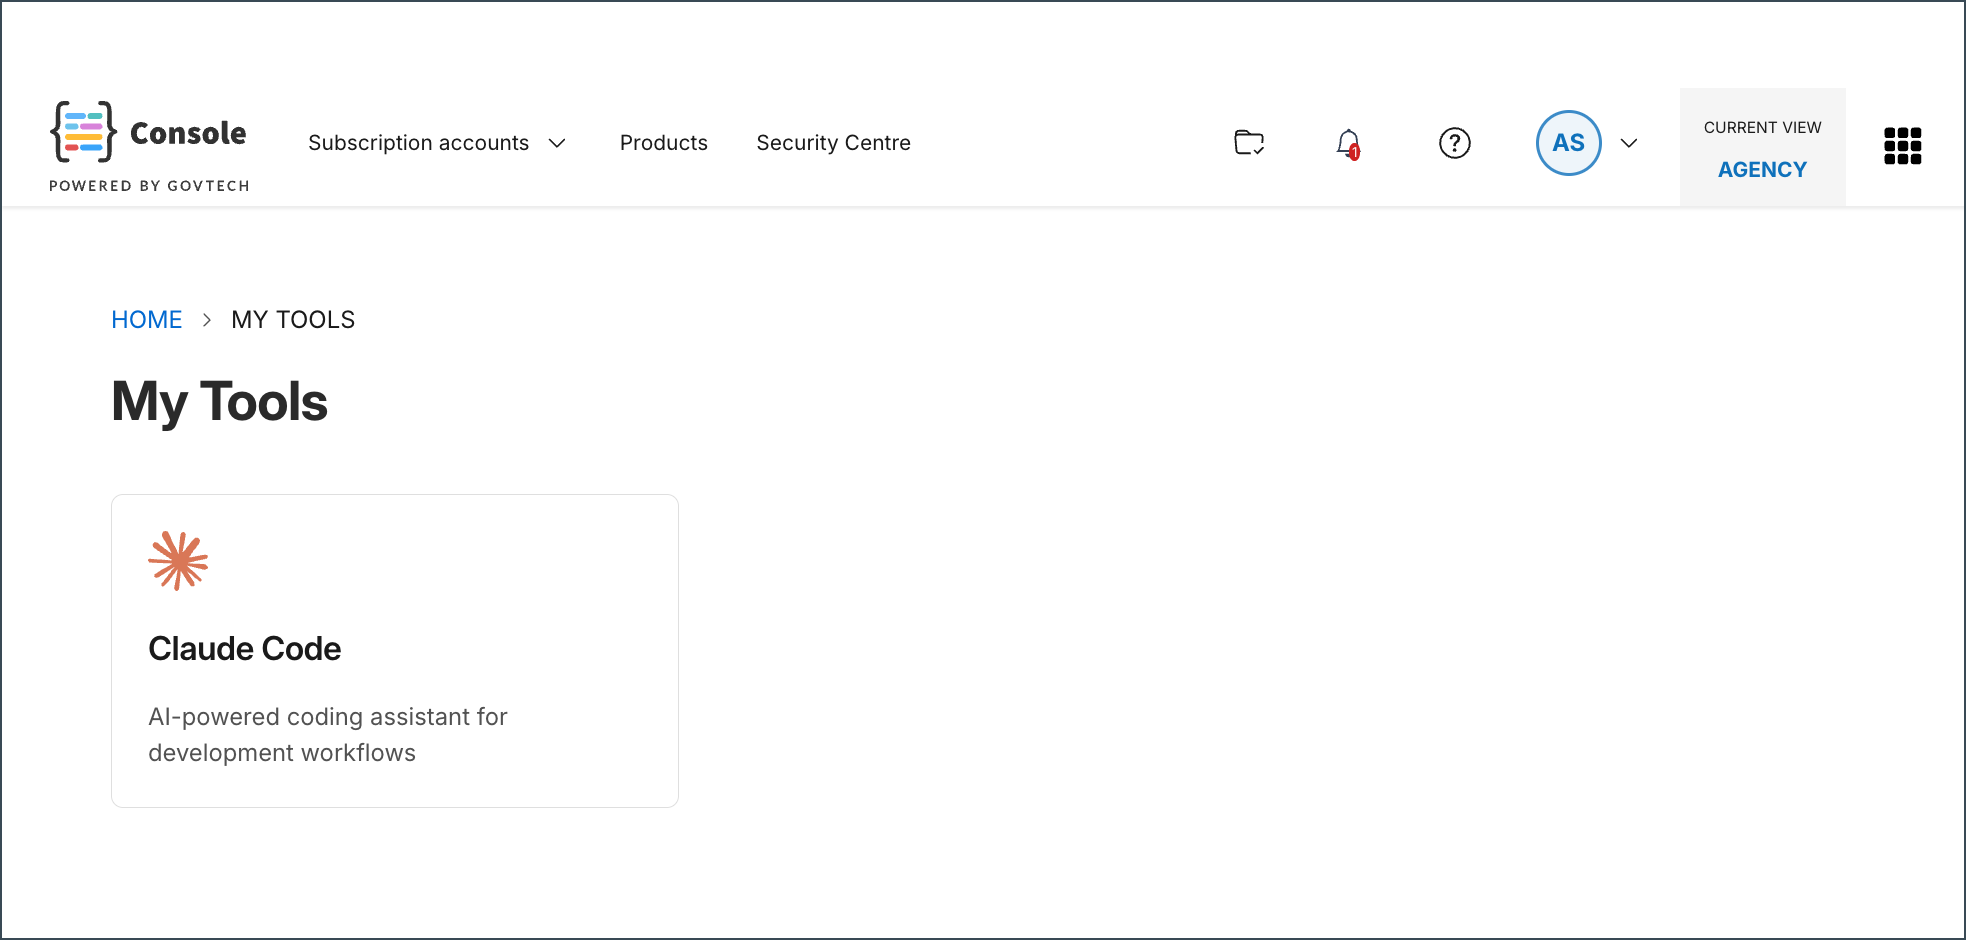1966x940 pixels.
Task: Open the app grid launcher icon
Action: [x=1902, y=146]
